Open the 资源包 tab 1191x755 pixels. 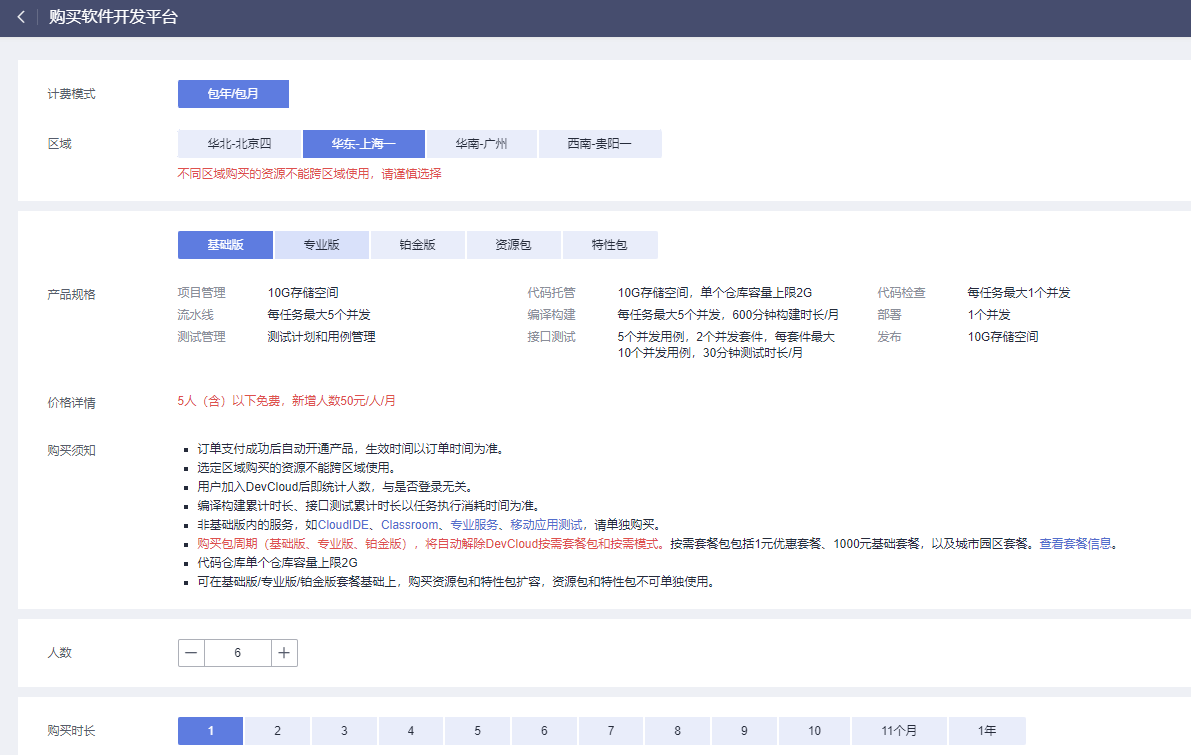(513, 245)
